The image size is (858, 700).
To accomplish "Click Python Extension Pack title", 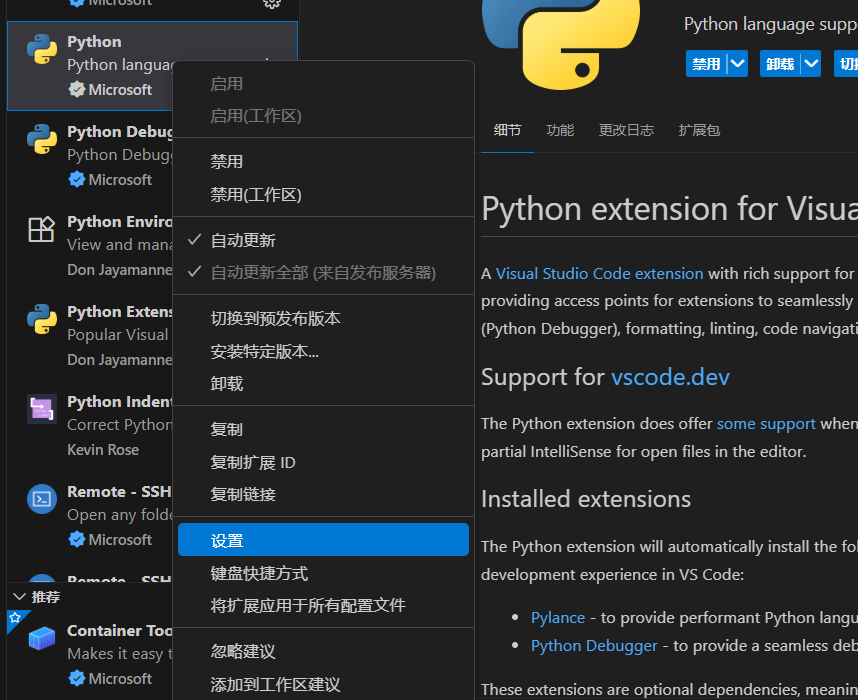I will pos(119,311).
